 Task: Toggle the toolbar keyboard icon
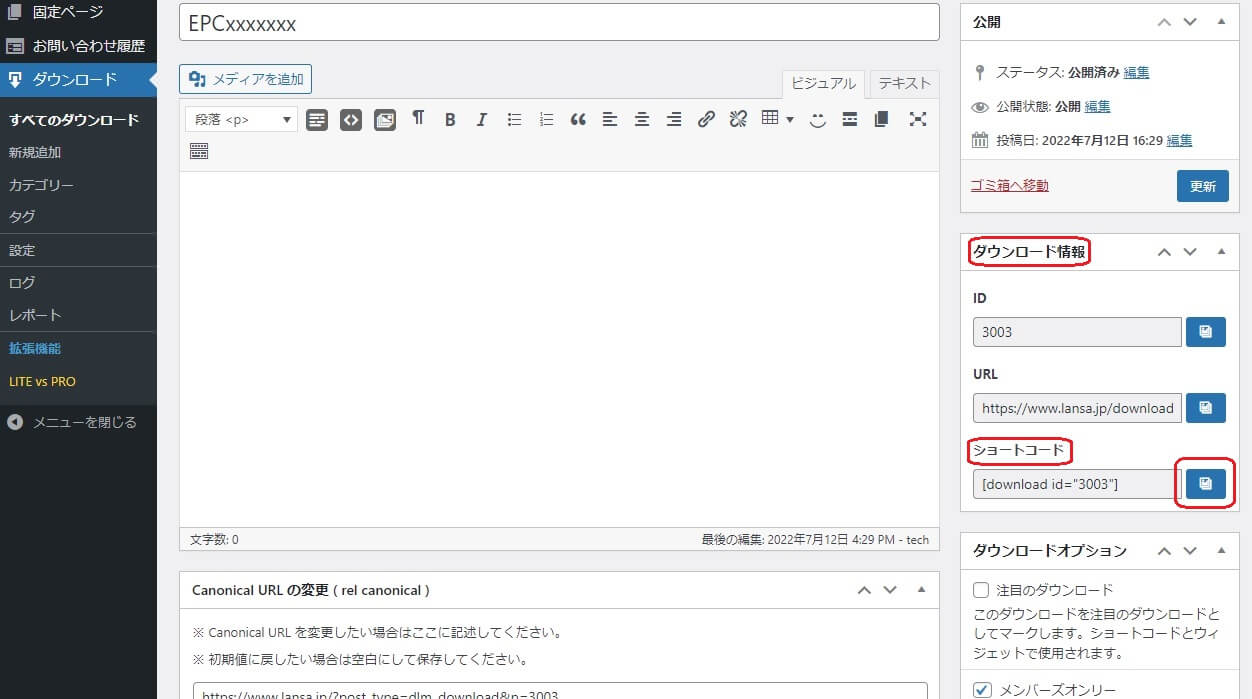coord(199,151)
